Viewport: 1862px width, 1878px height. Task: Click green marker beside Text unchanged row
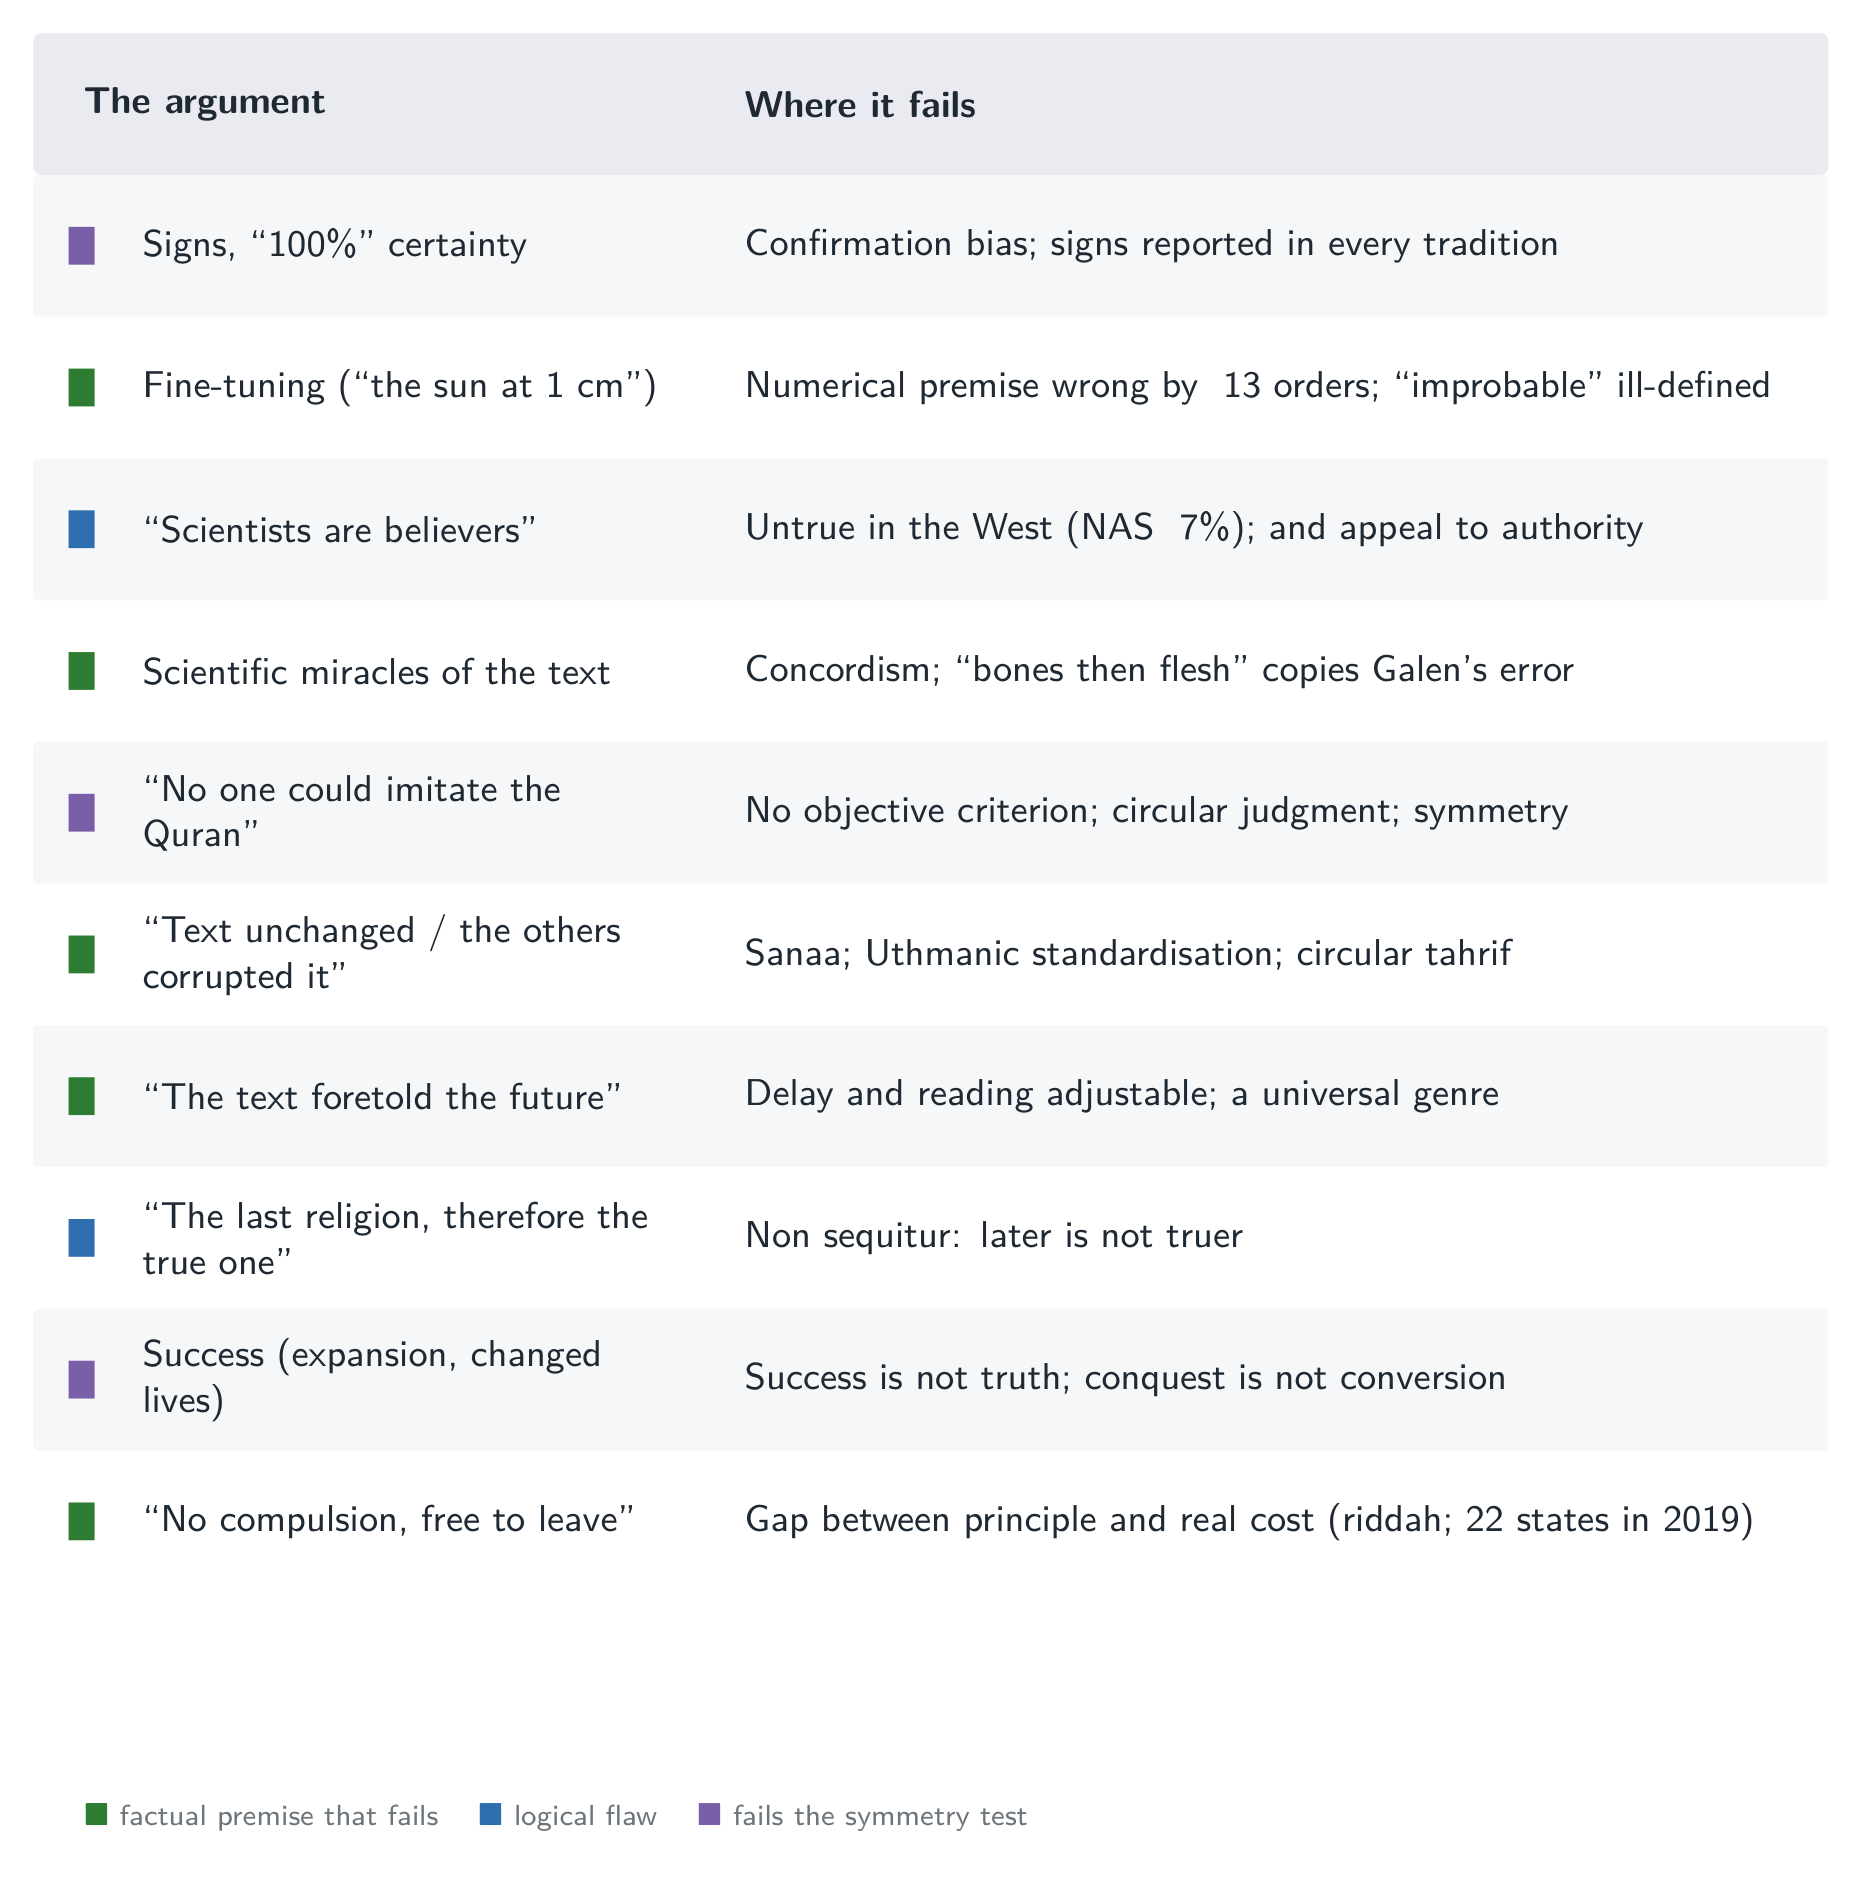(82, 955)
